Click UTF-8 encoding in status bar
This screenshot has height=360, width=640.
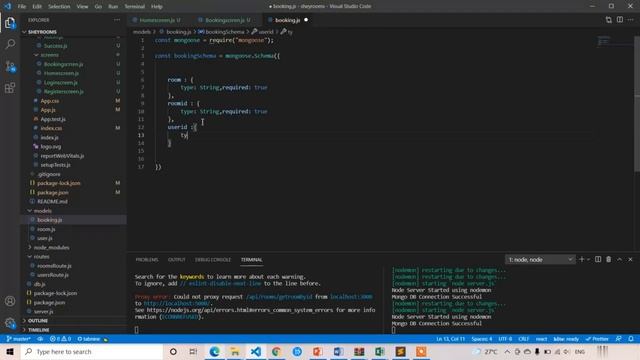(505, 339)
